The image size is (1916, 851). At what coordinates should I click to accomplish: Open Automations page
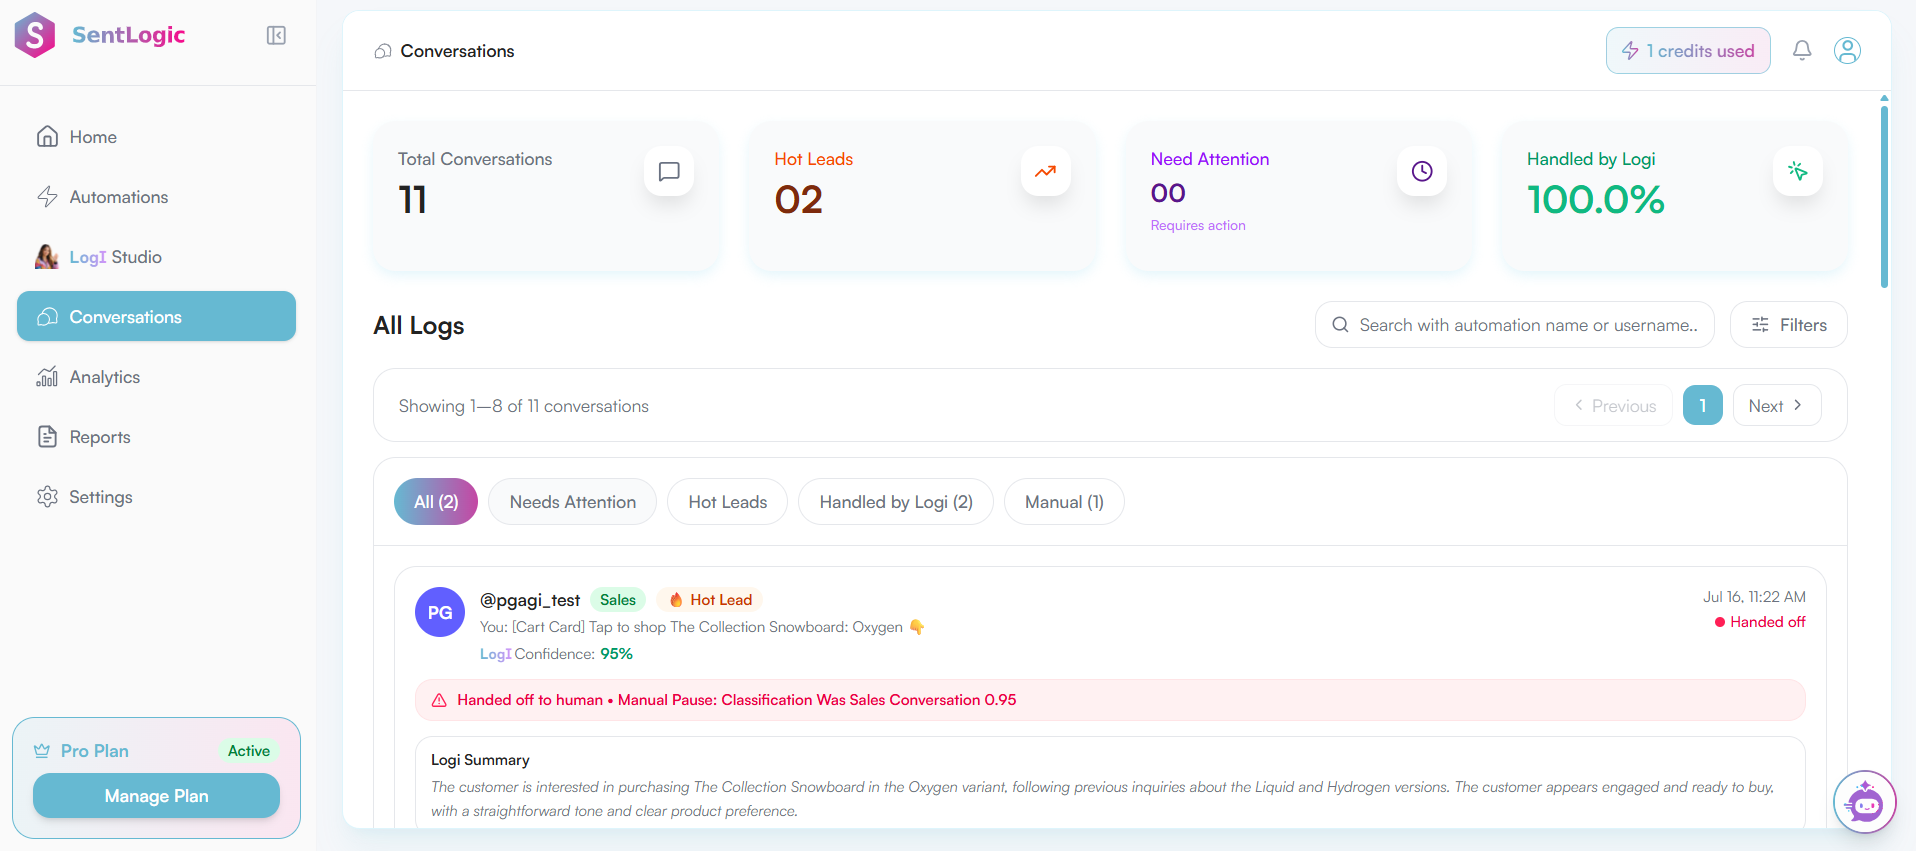(x=156, y=197)
